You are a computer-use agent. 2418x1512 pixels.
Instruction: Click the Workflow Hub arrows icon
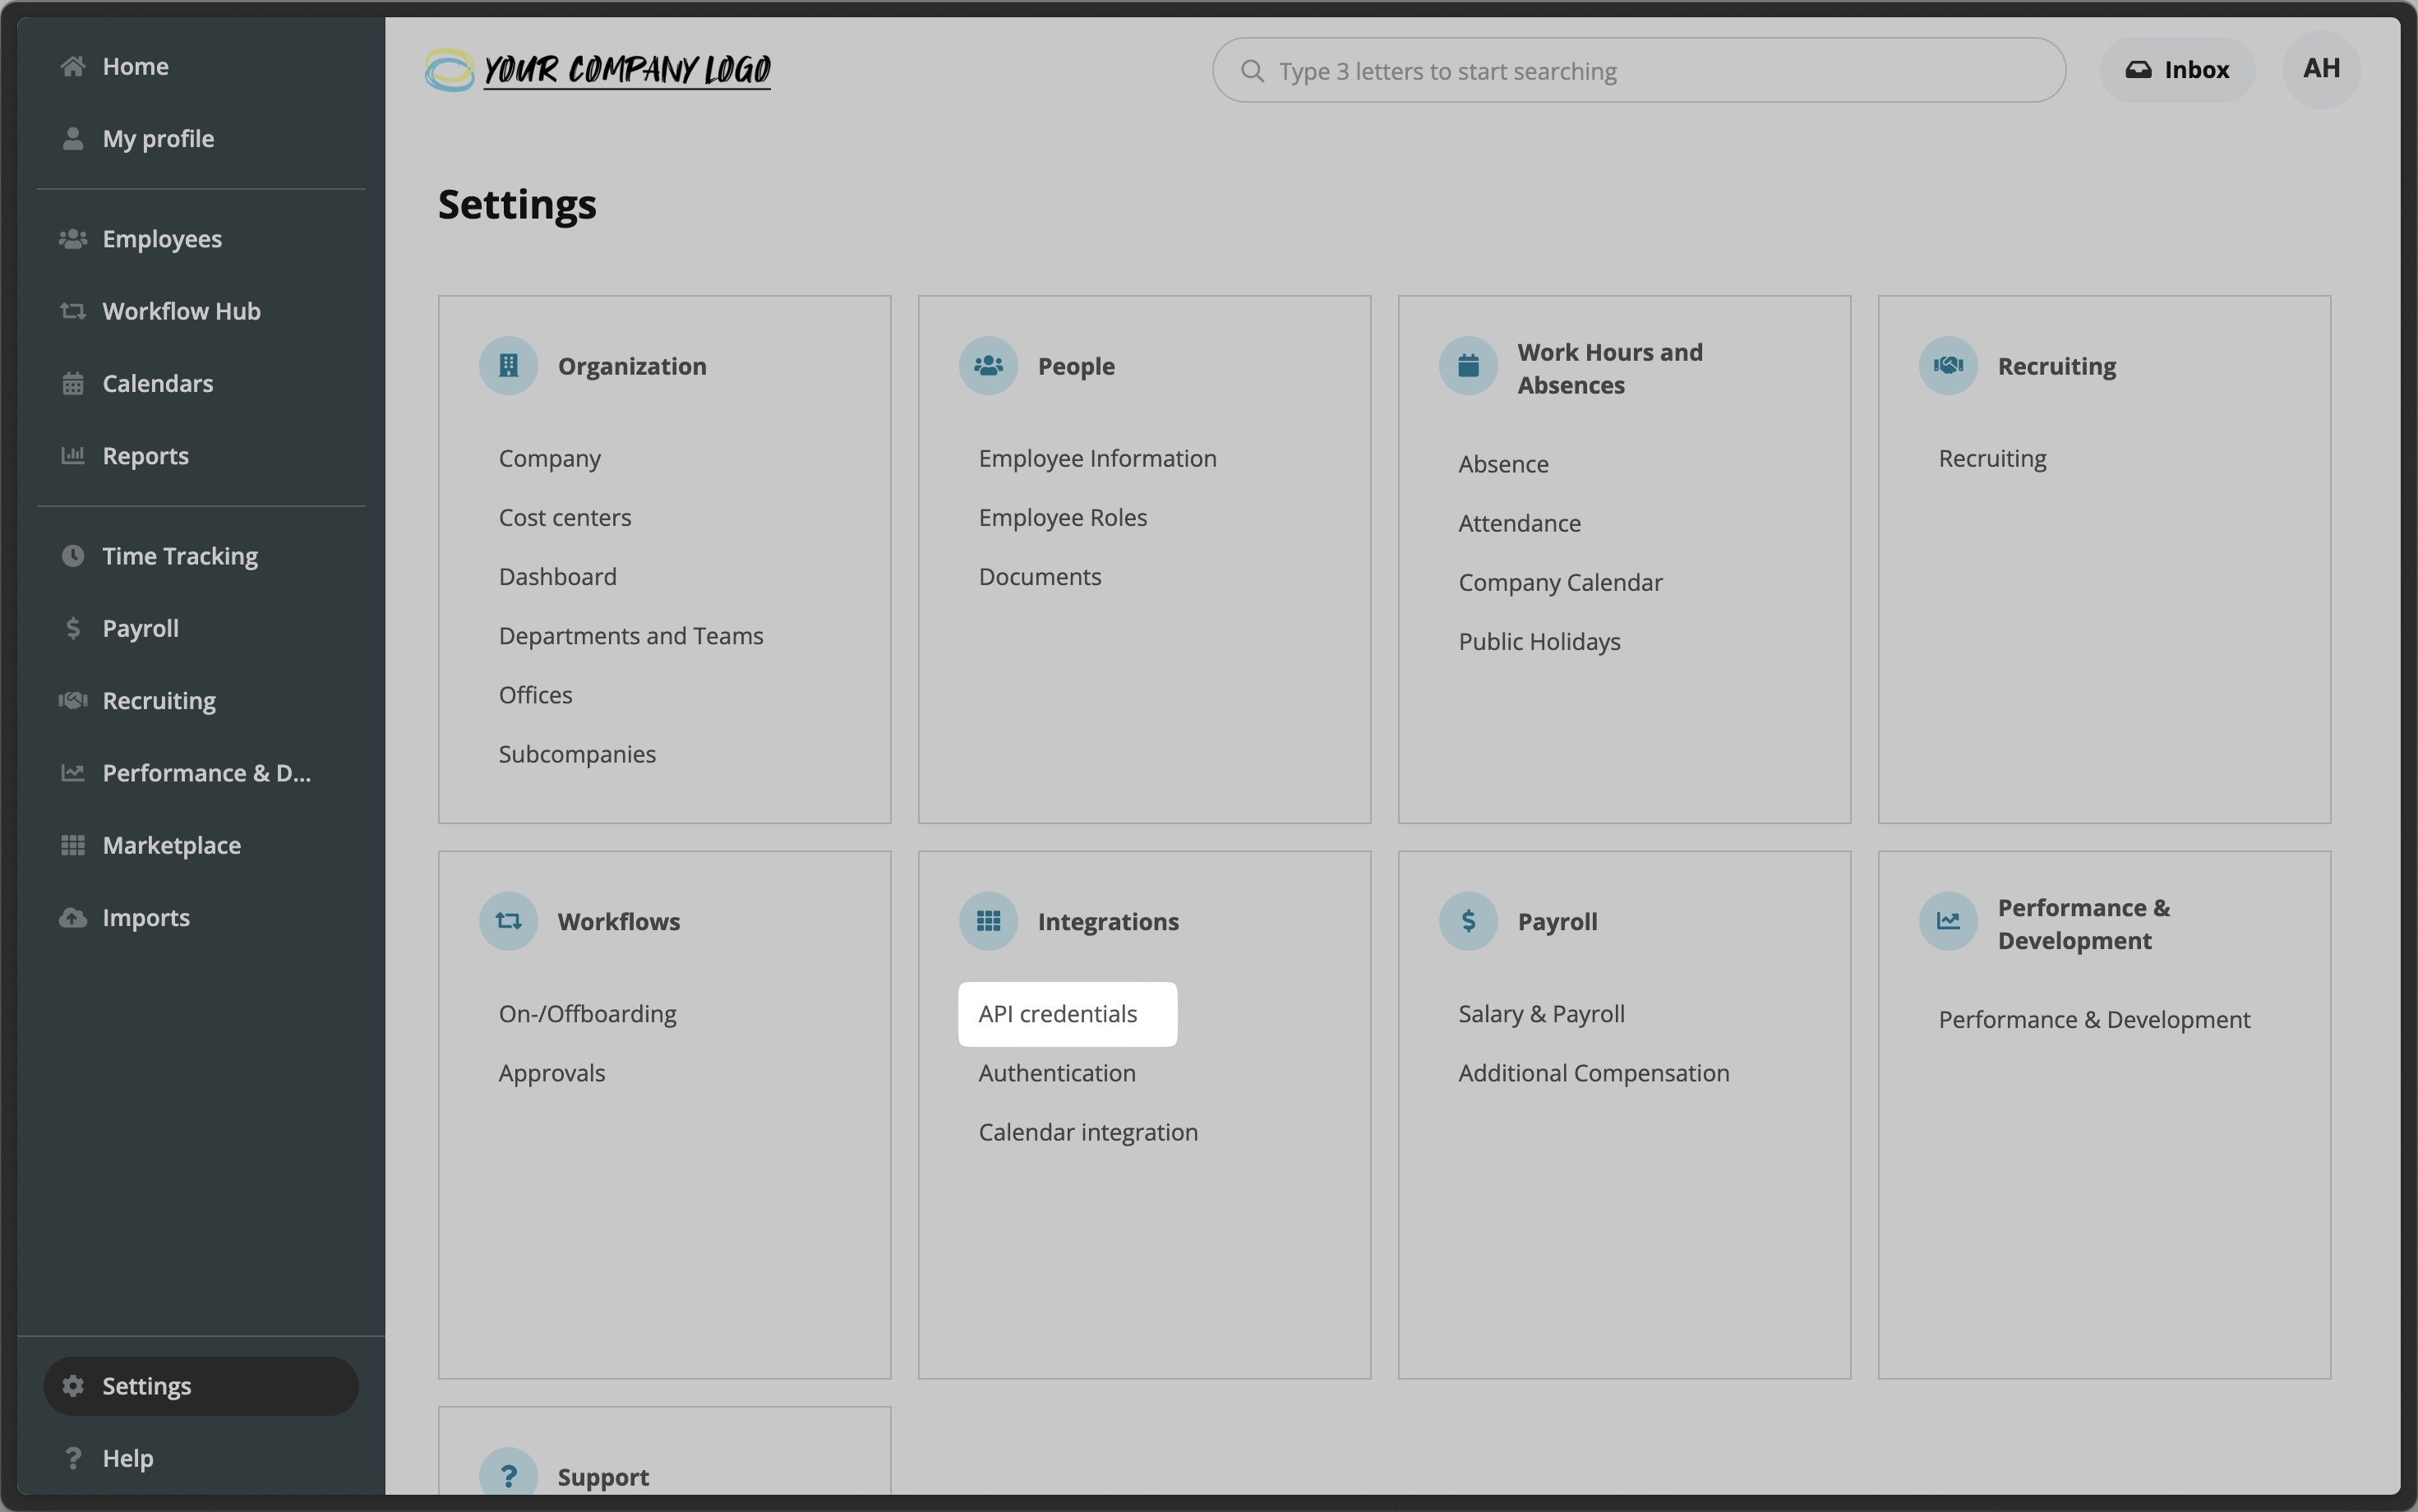[72, 311]
